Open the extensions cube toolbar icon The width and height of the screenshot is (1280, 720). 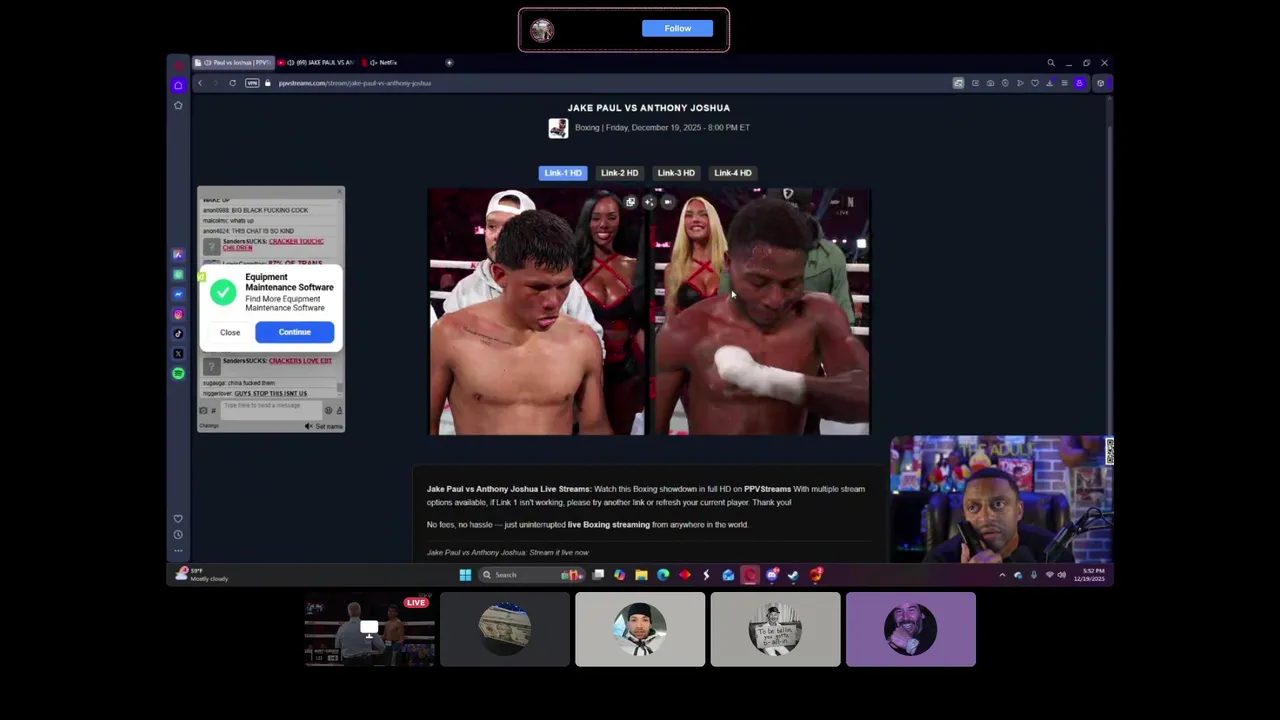pos(1100,83)
